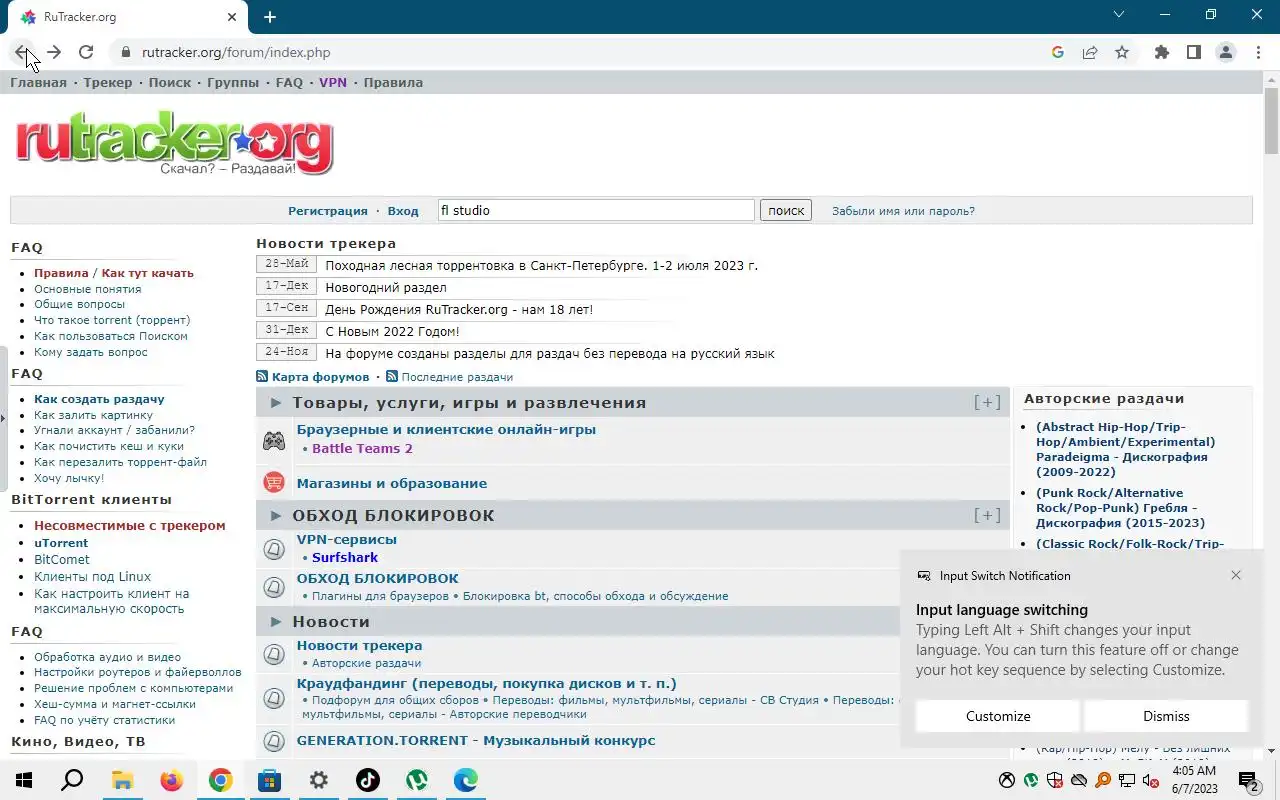Open the Поиск menu item
The height and width of the screenshot is (800, 1280).
click(x=170, y=82)
